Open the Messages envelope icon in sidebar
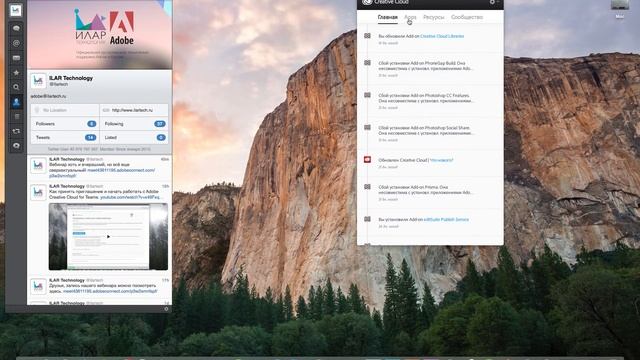The width and height of the screenshot is (640, 360). pos(16,58)
